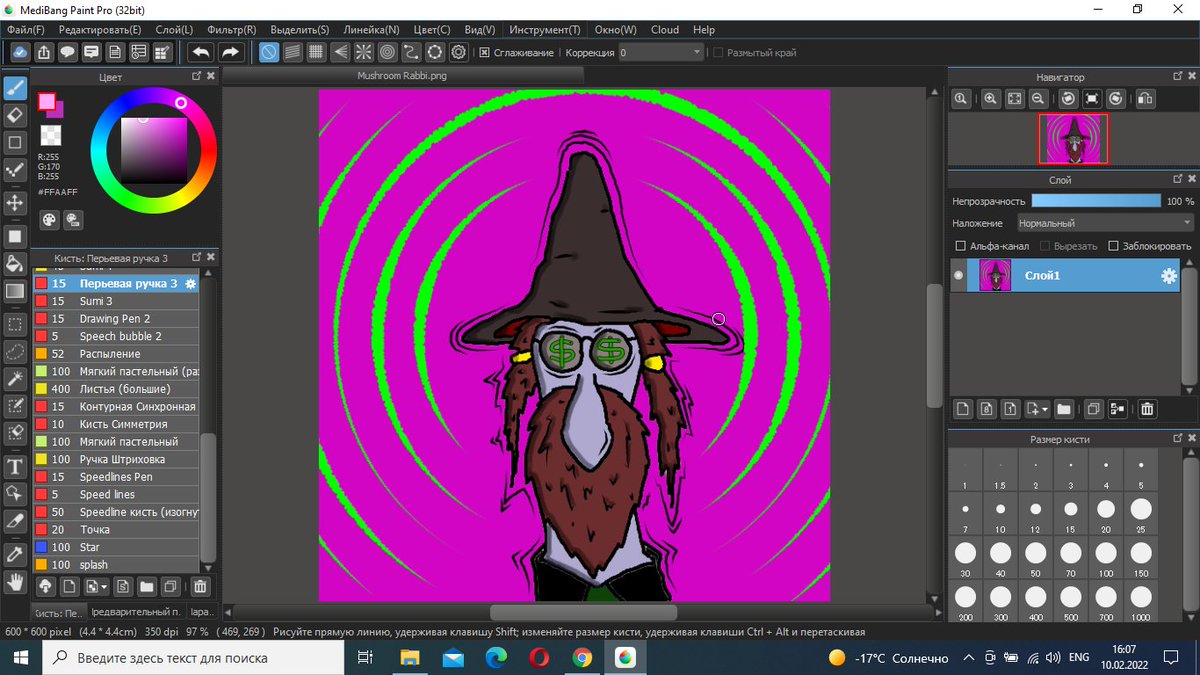Open the Наложение blend mode dropdown
The image size is (1200, 675).
(x=1105, y=223)
